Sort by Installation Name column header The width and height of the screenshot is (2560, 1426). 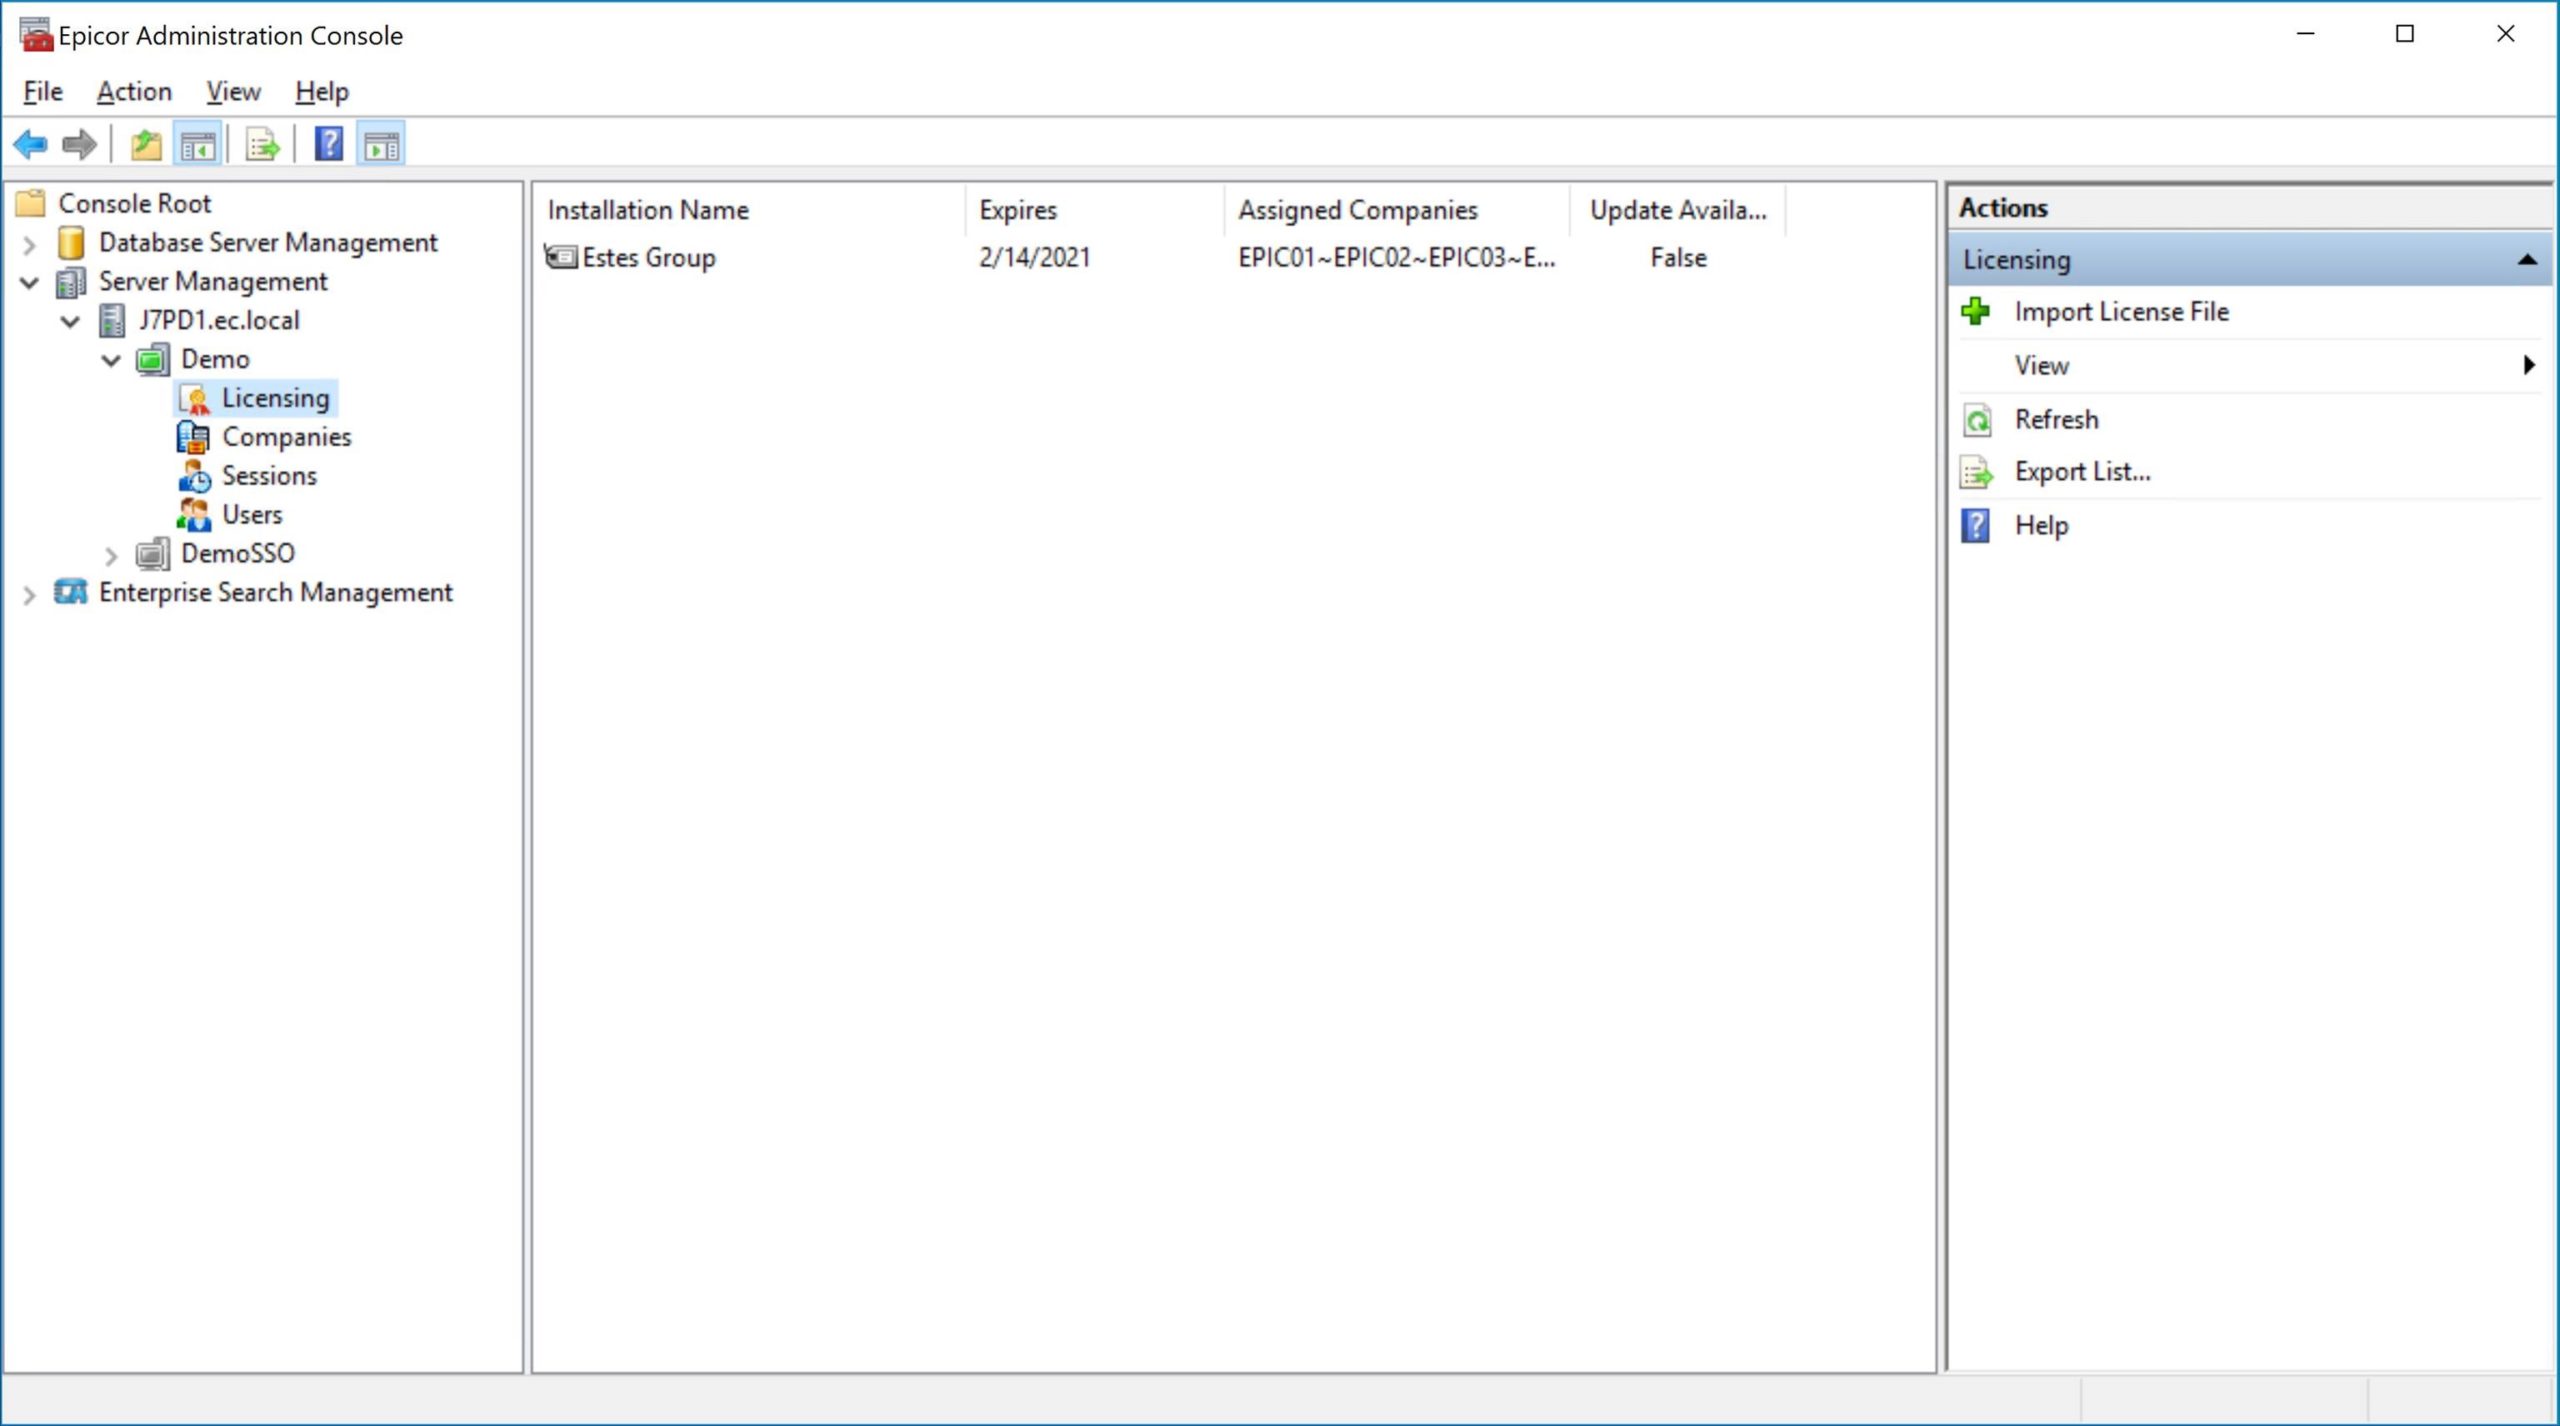pos(750,210)
